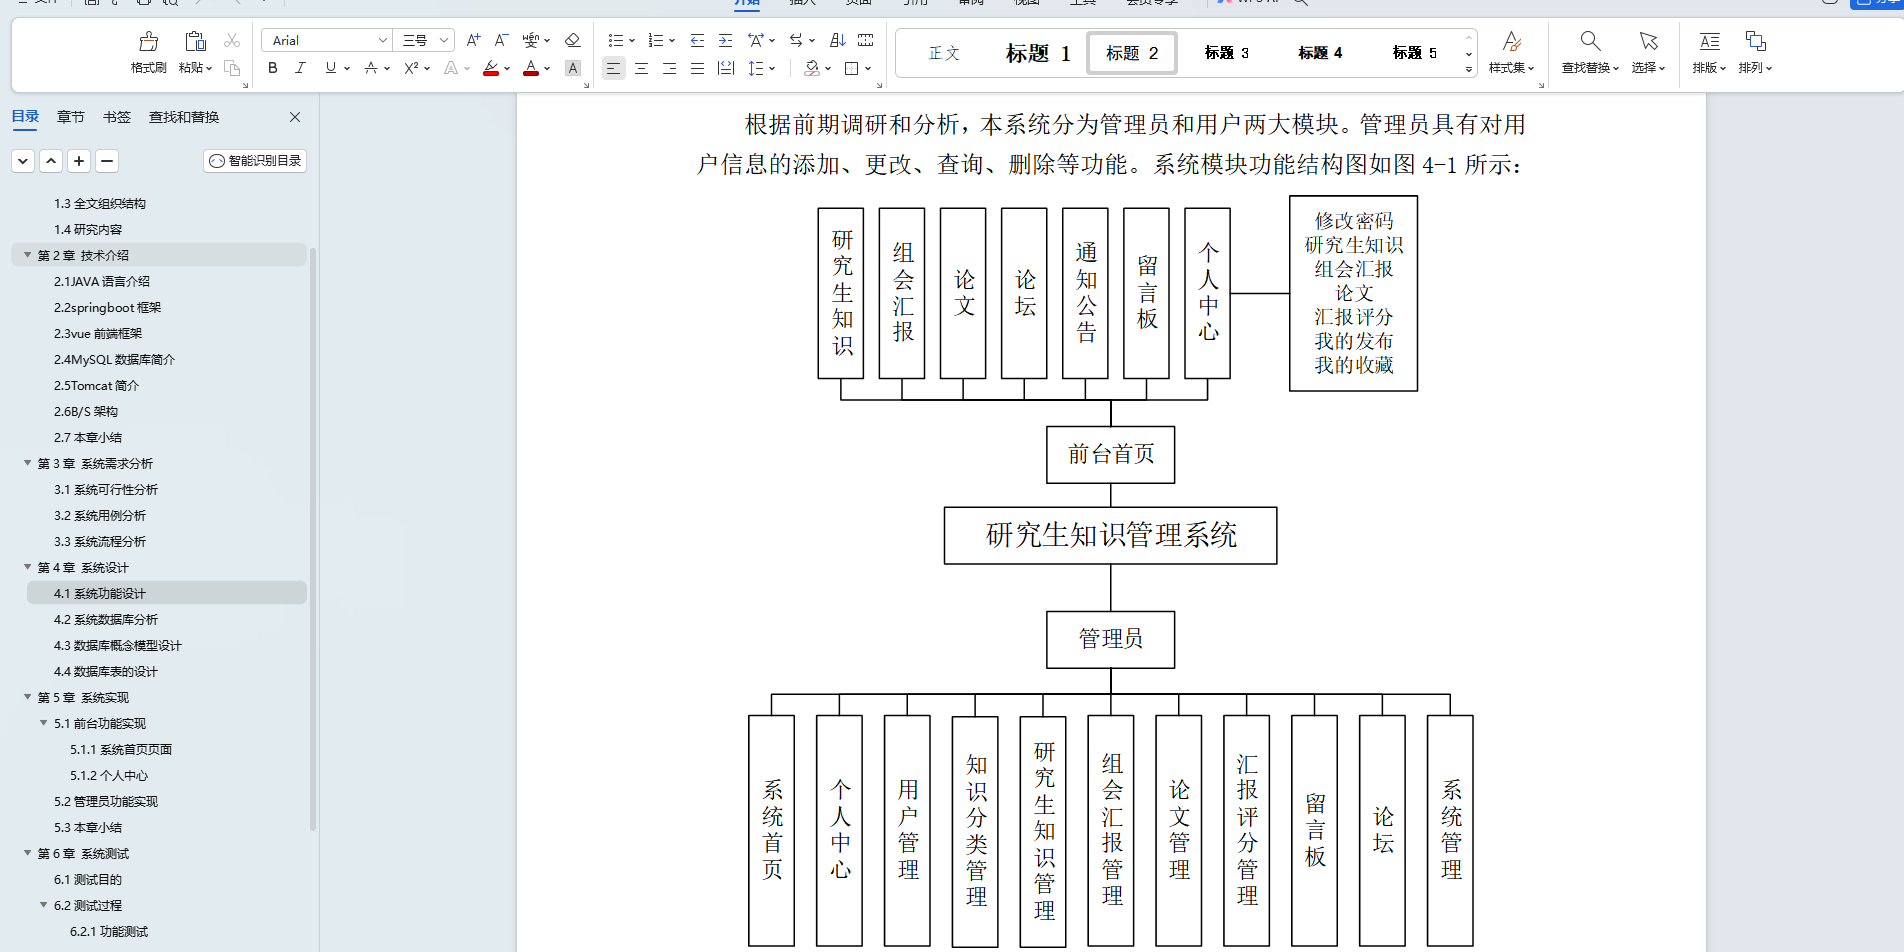Click the bulleted list icon
Image resolution: width=1904 pixels, height=952 pixels.
click(616, 40)
